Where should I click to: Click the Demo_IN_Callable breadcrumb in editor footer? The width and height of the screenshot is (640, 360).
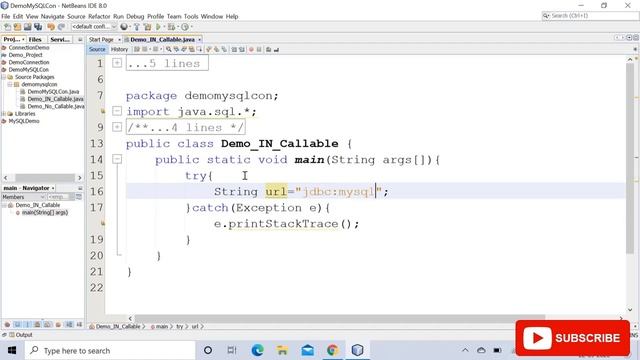coord(115,327)
